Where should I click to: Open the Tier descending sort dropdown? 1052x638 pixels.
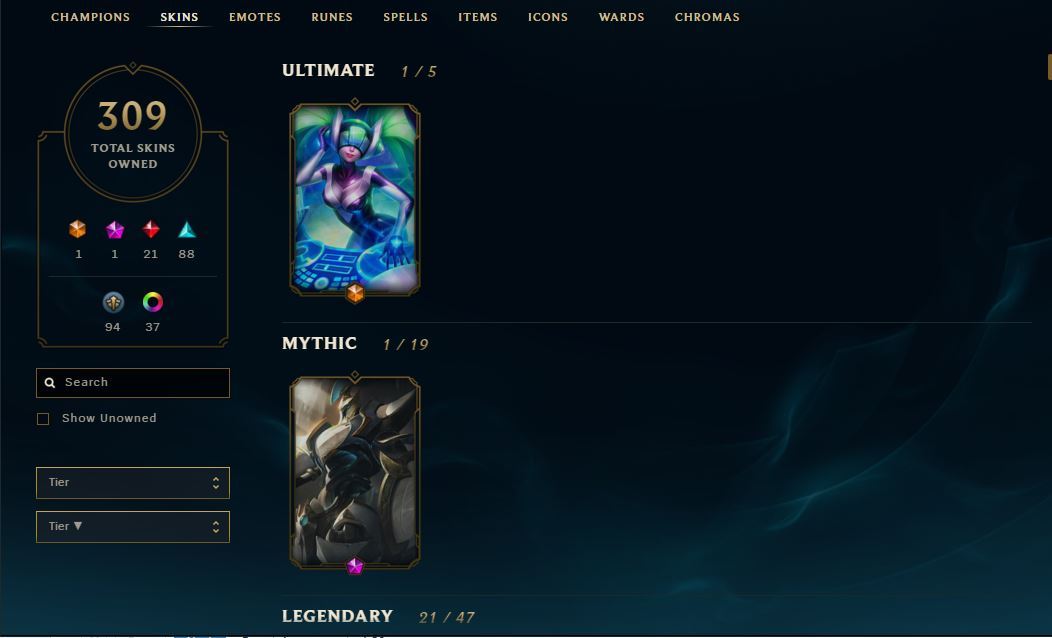point(133,527)
